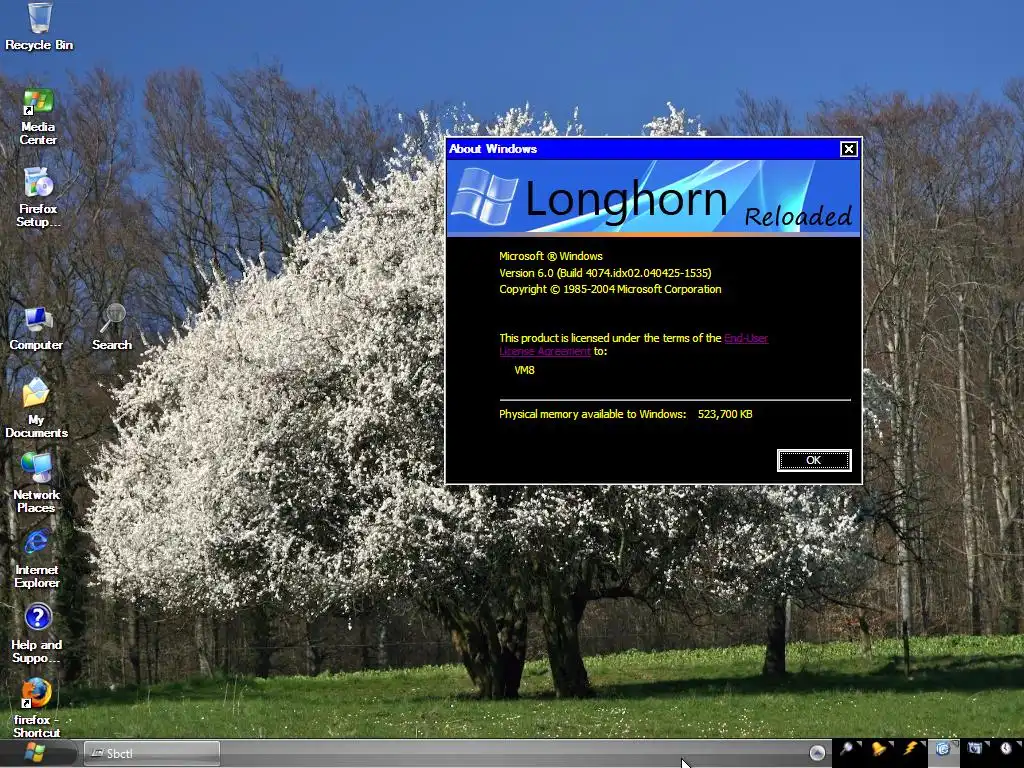Launch the firefox - Shortcut icon
The width and height of the screenshot is (1024, 768).
[37, 708]
